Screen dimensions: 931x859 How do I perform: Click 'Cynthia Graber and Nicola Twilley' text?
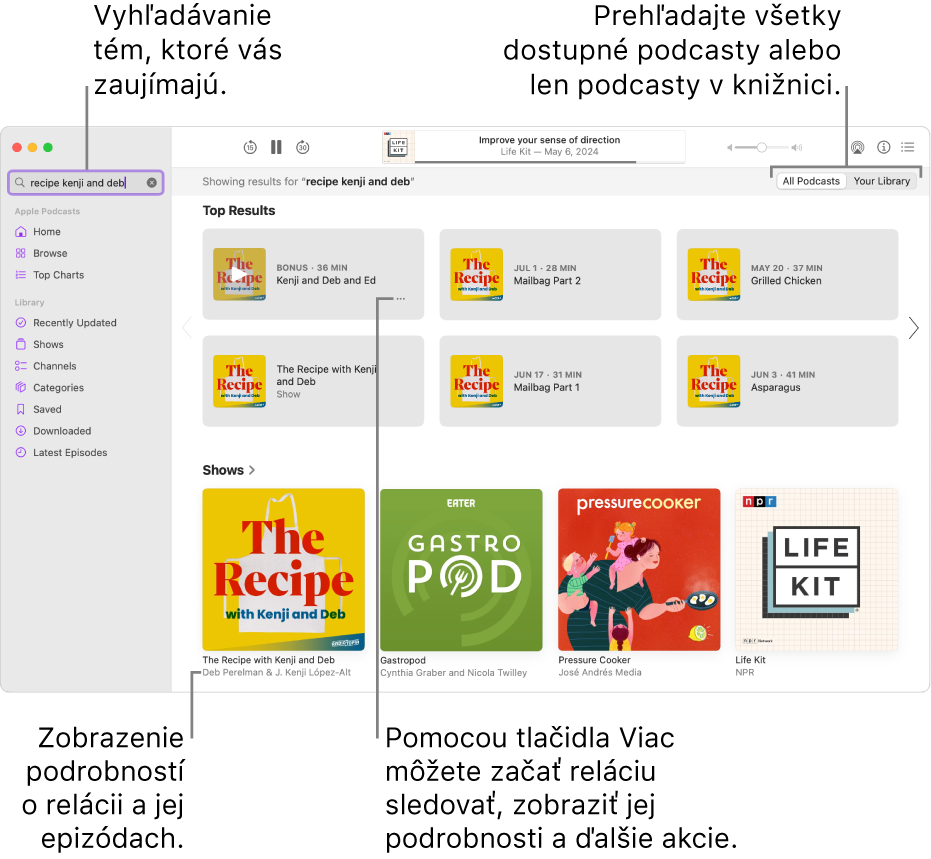[454, 673]
